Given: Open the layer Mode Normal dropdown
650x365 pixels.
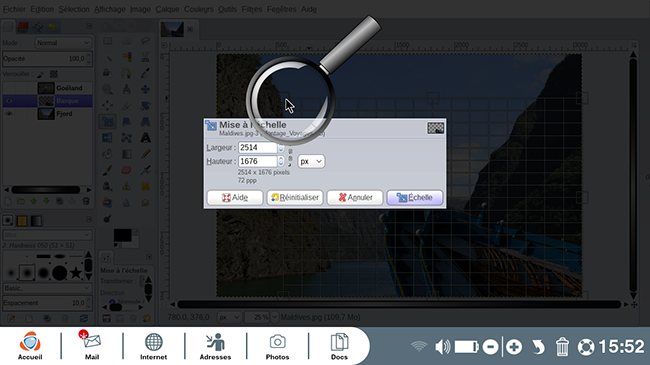Looking at the screenshot, I should 63,43.
